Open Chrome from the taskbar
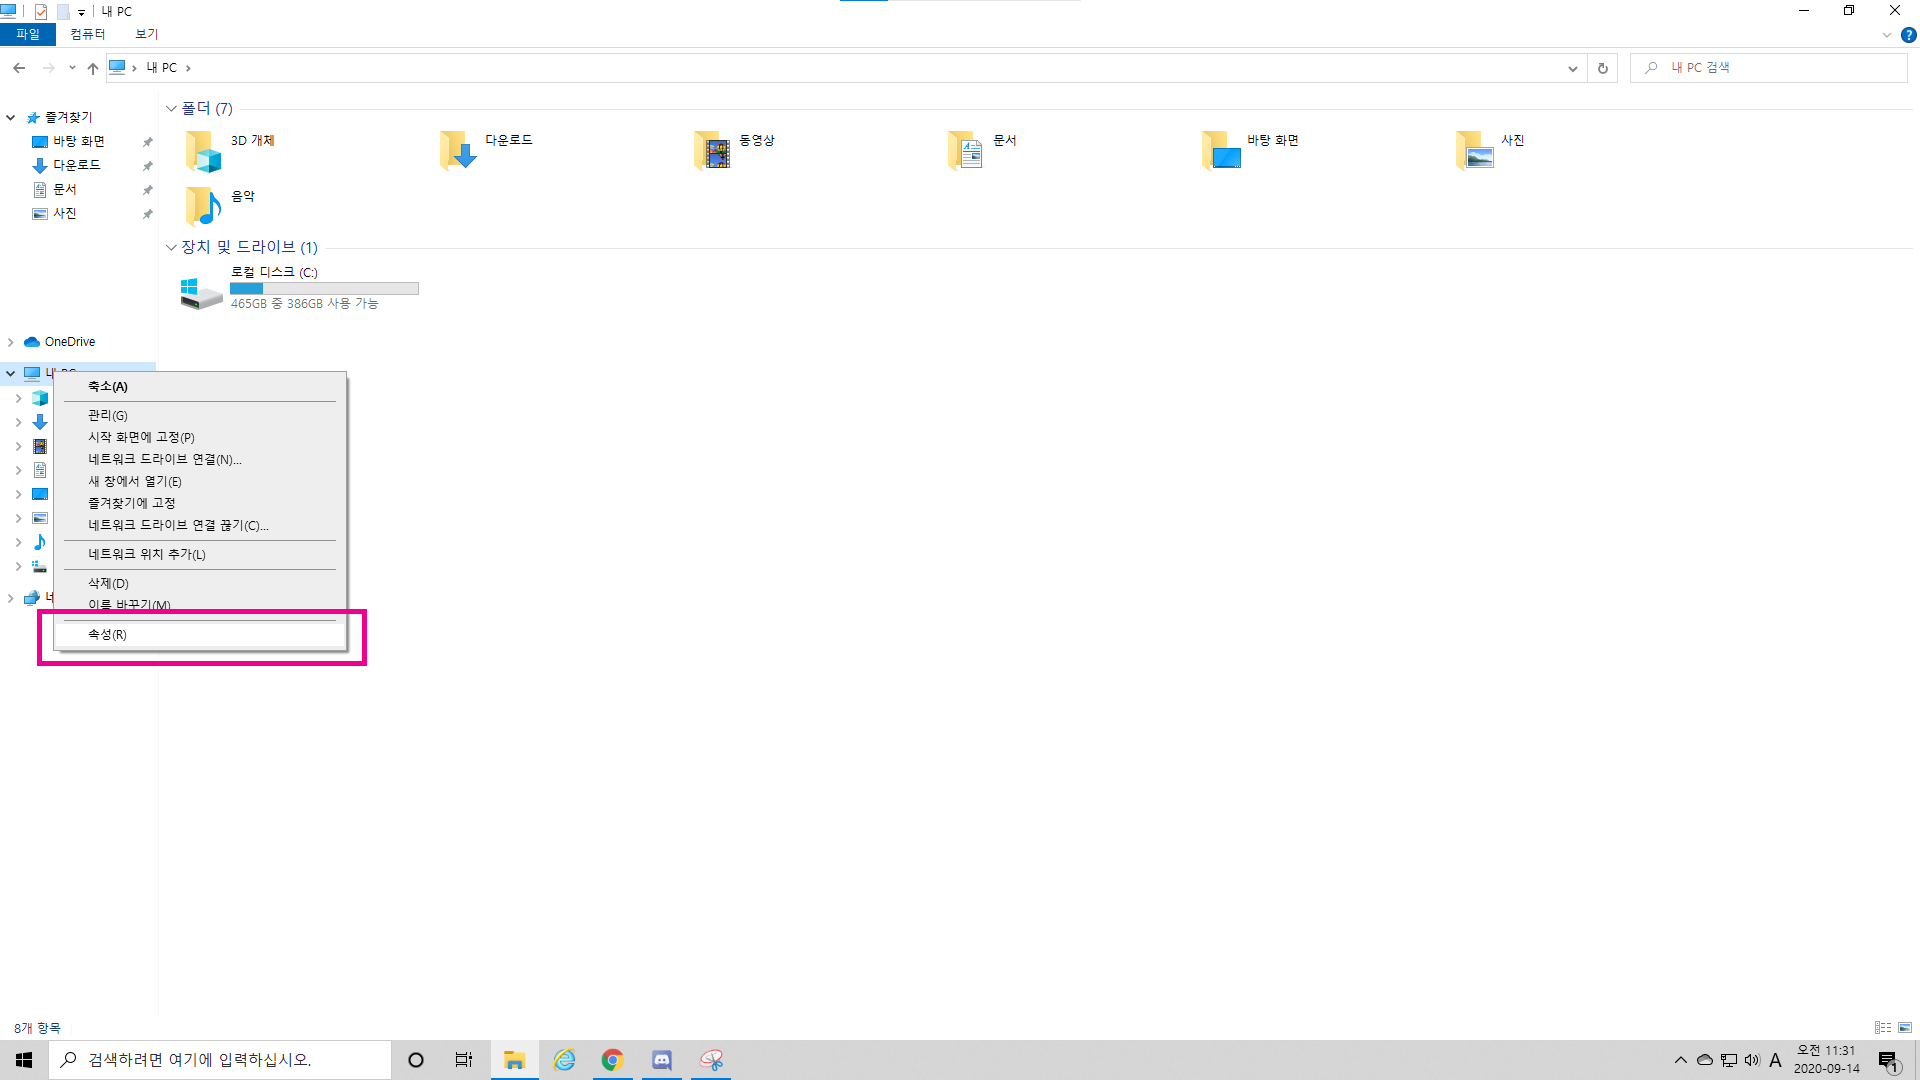Image resolution: width=1920 pixels, height=1080 pixels. click(x=612, y=1060)
